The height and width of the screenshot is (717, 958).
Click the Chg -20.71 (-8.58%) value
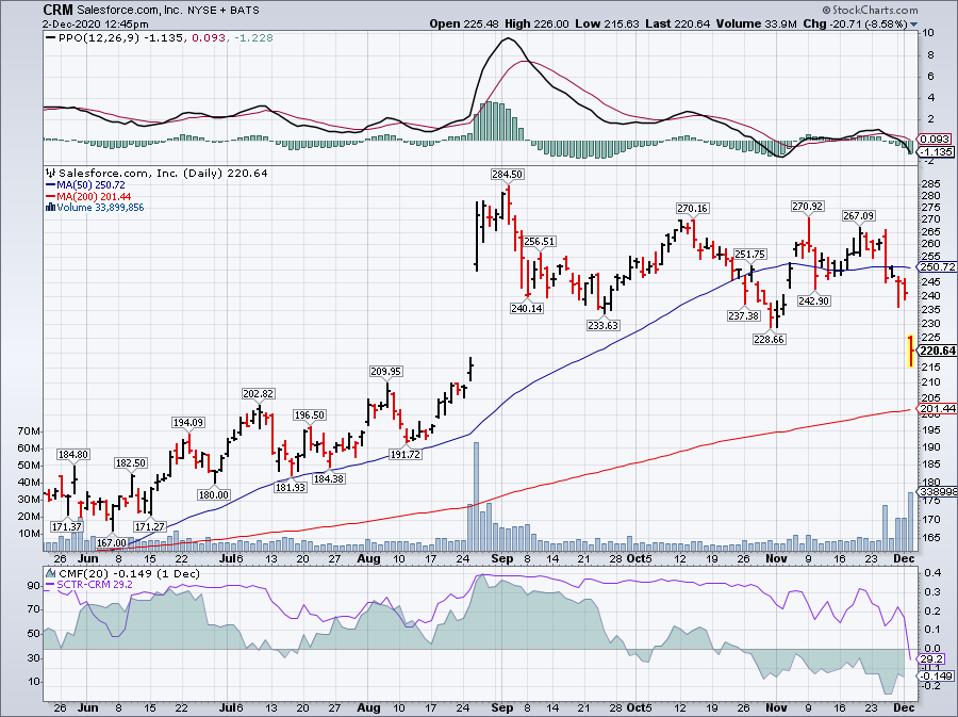(x=855, y=24)
